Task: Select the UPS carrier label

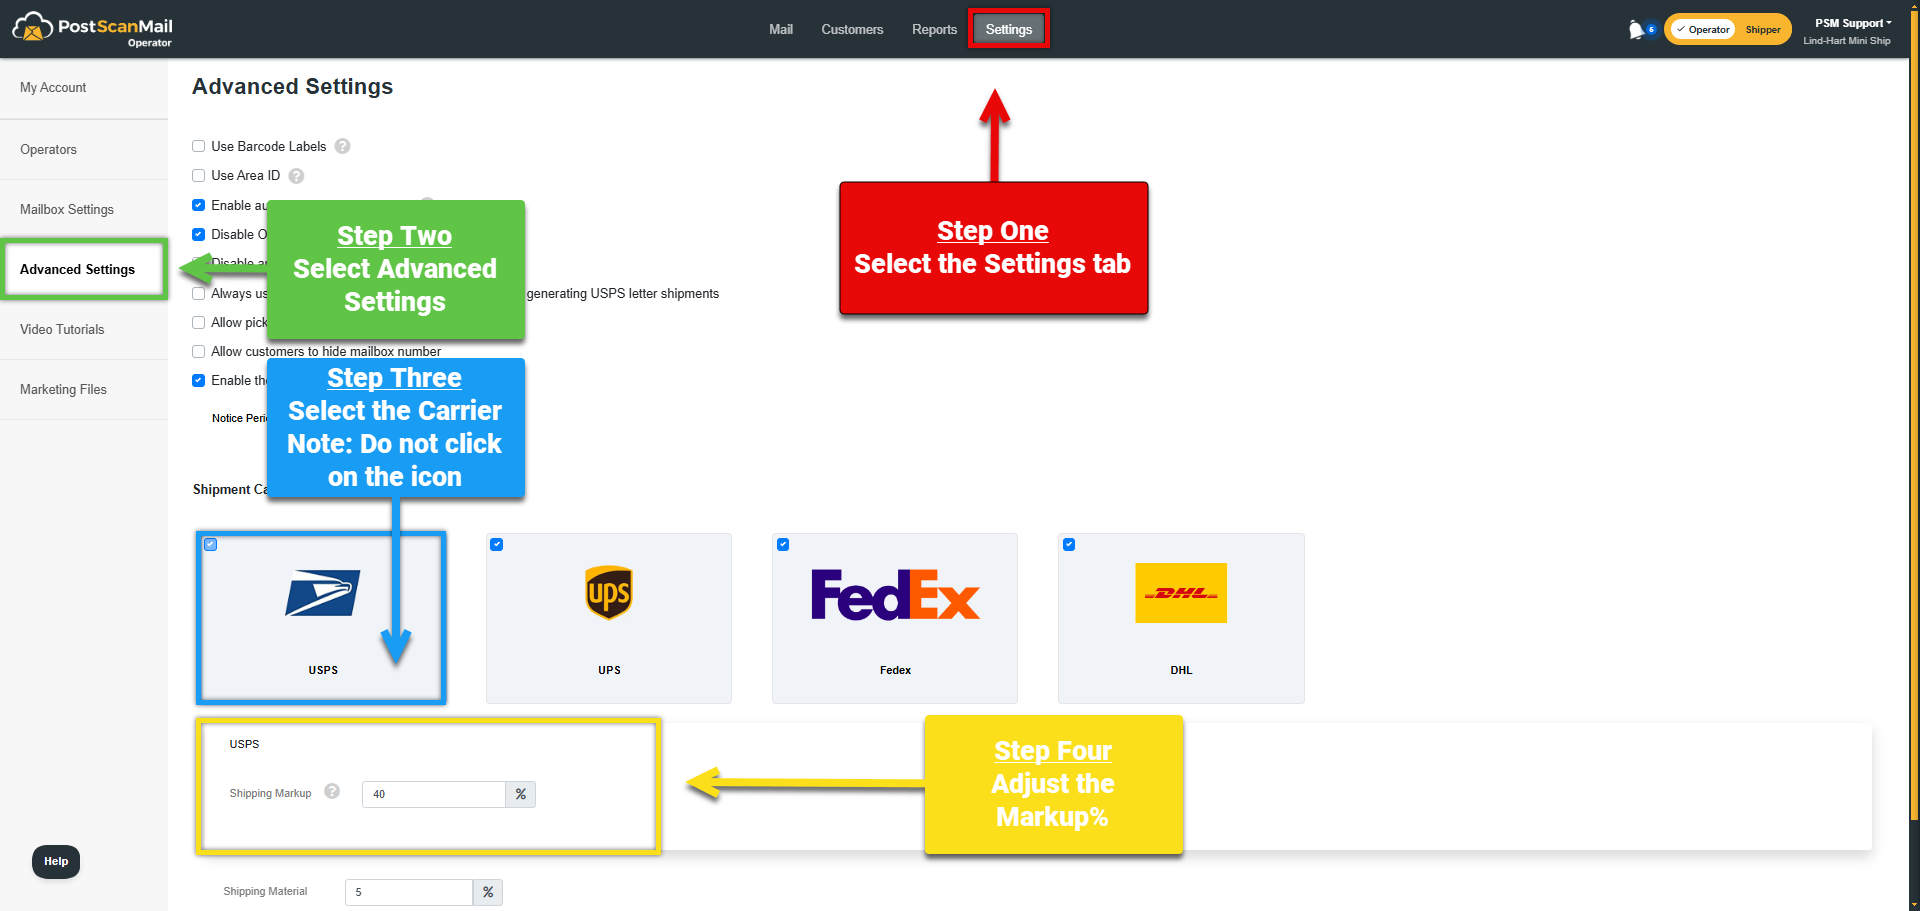Action: point(609,670)
